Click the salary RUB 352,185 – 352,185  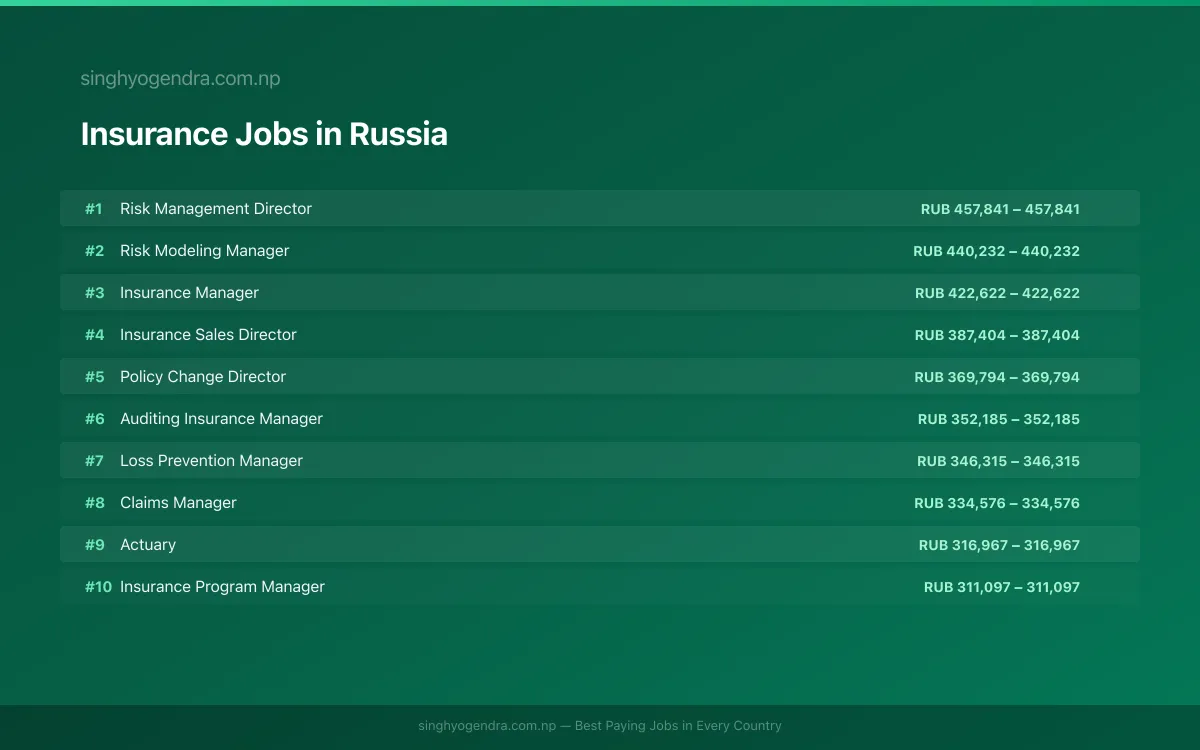(x=999, y=419)
